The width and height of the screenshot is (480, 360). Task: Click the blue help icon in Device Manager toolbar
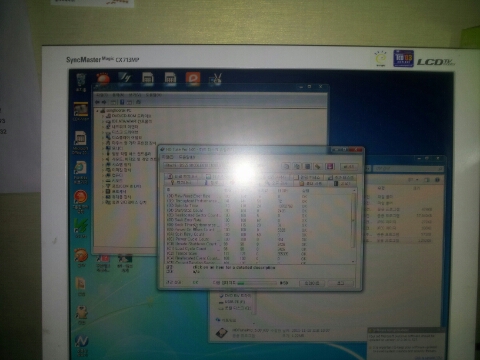coord(122,102)
